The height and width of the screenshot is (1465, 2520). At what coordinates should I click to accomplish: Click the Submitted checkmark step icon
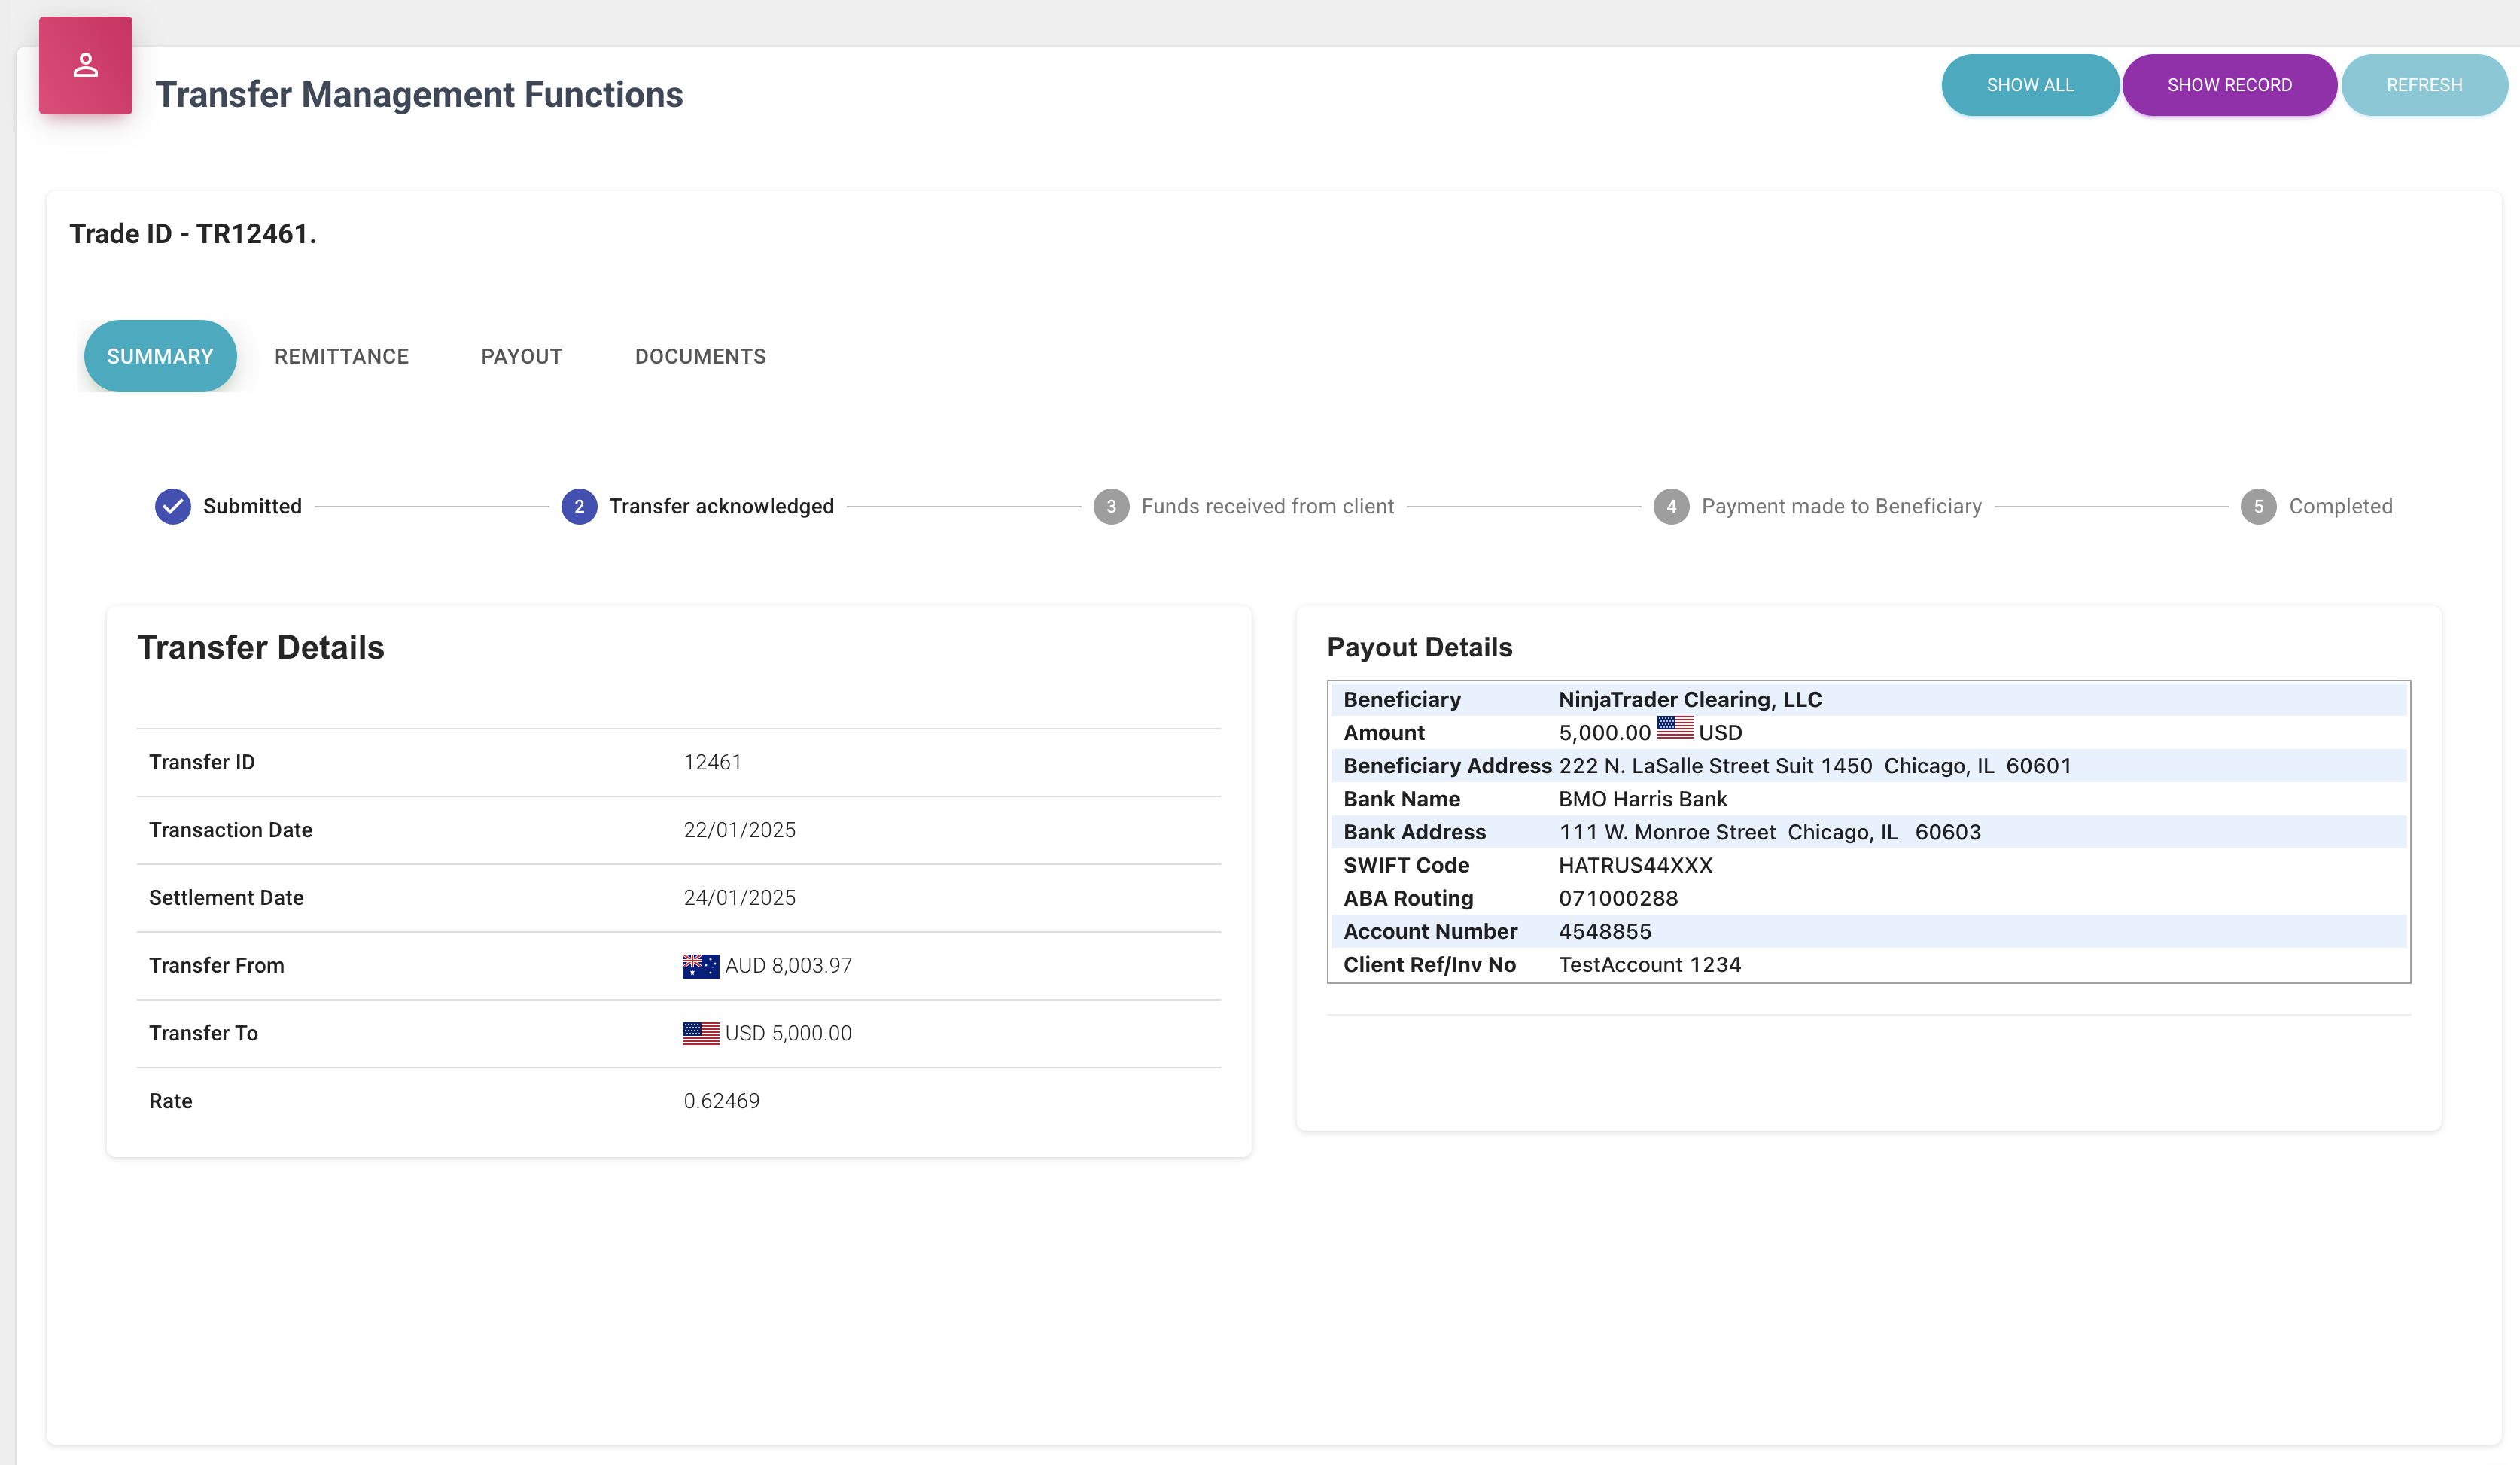[173, 506]
